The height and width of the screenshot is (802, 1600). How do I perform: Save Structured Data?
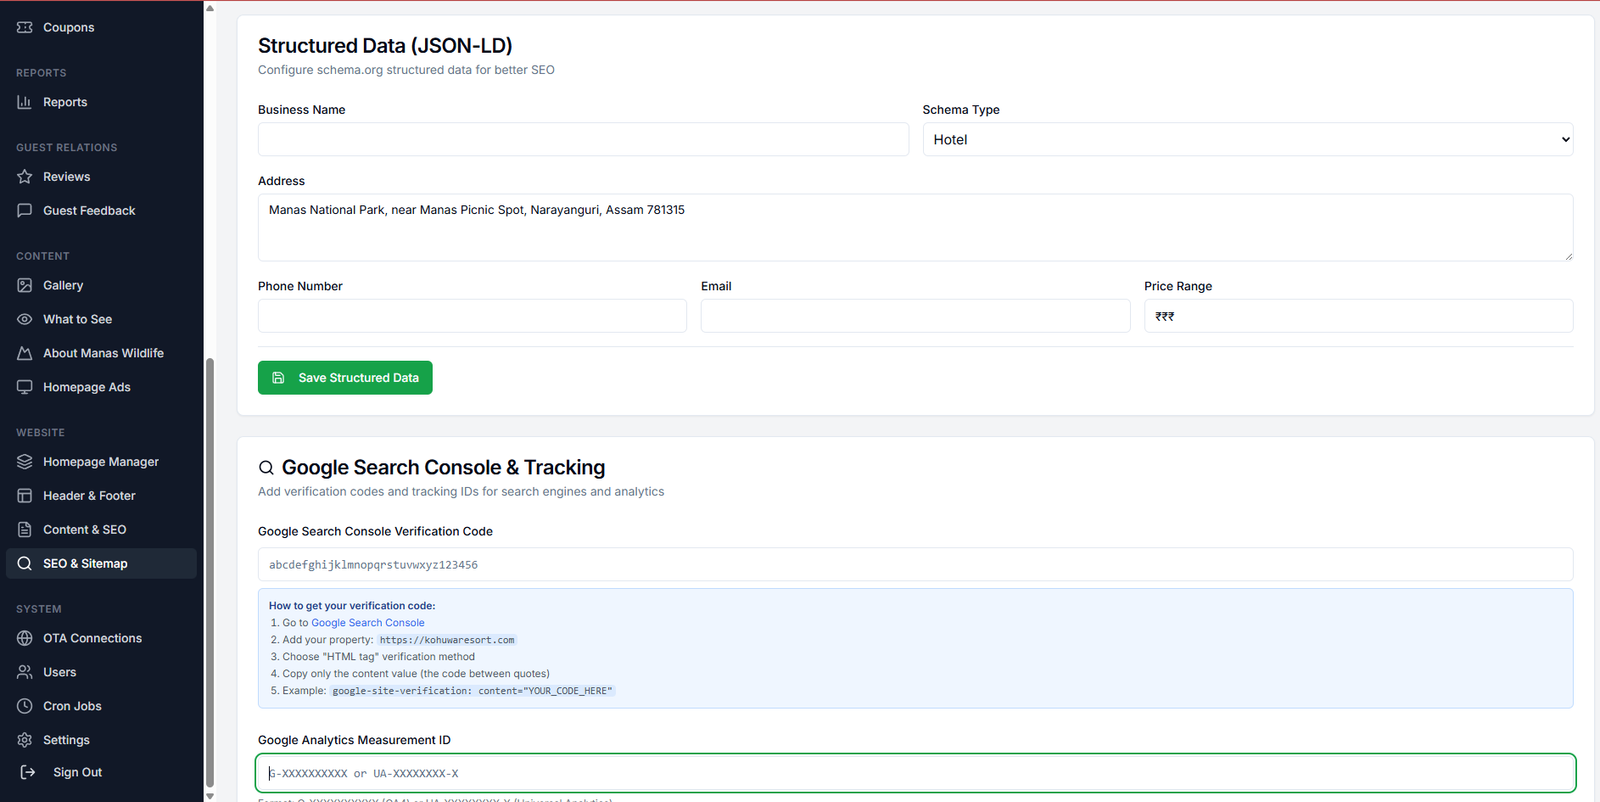tap(345, 378)
